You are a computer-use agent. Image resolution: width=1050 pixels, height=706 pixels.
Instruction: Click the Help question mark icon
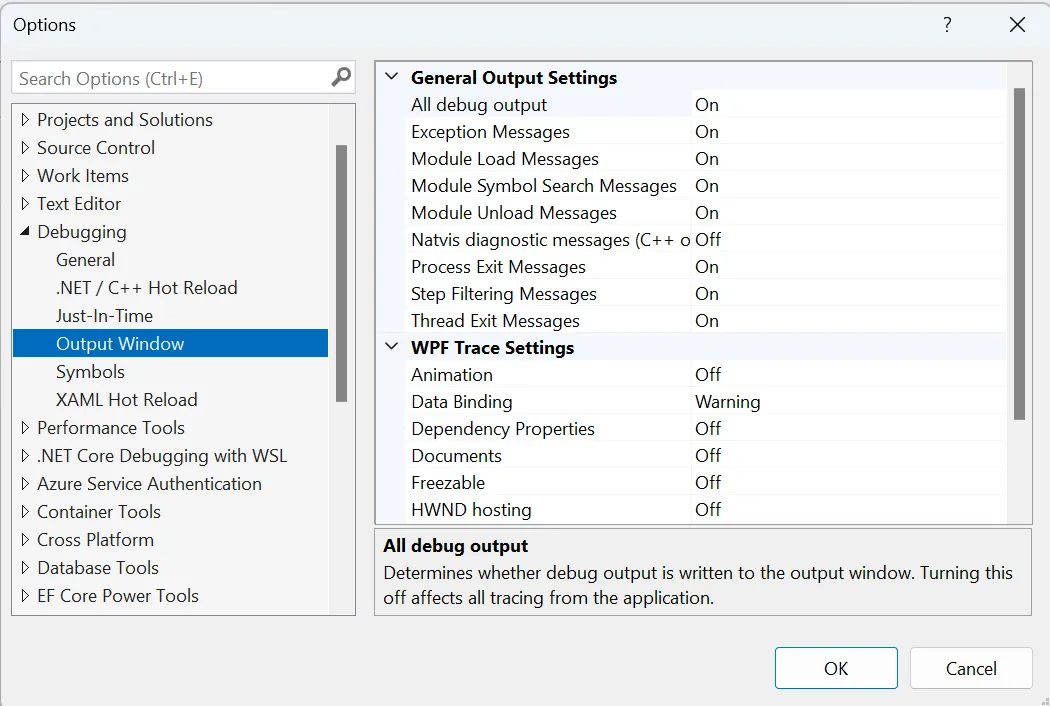tap(947, 25)
